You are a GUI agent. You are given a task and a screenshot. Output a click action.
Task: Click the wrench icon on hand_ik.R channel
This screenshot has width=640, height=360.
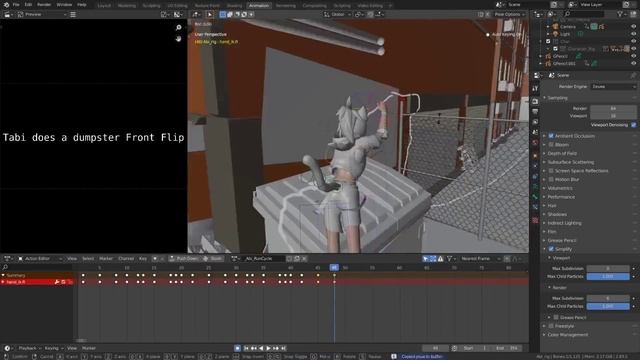(x=57, y=282)
